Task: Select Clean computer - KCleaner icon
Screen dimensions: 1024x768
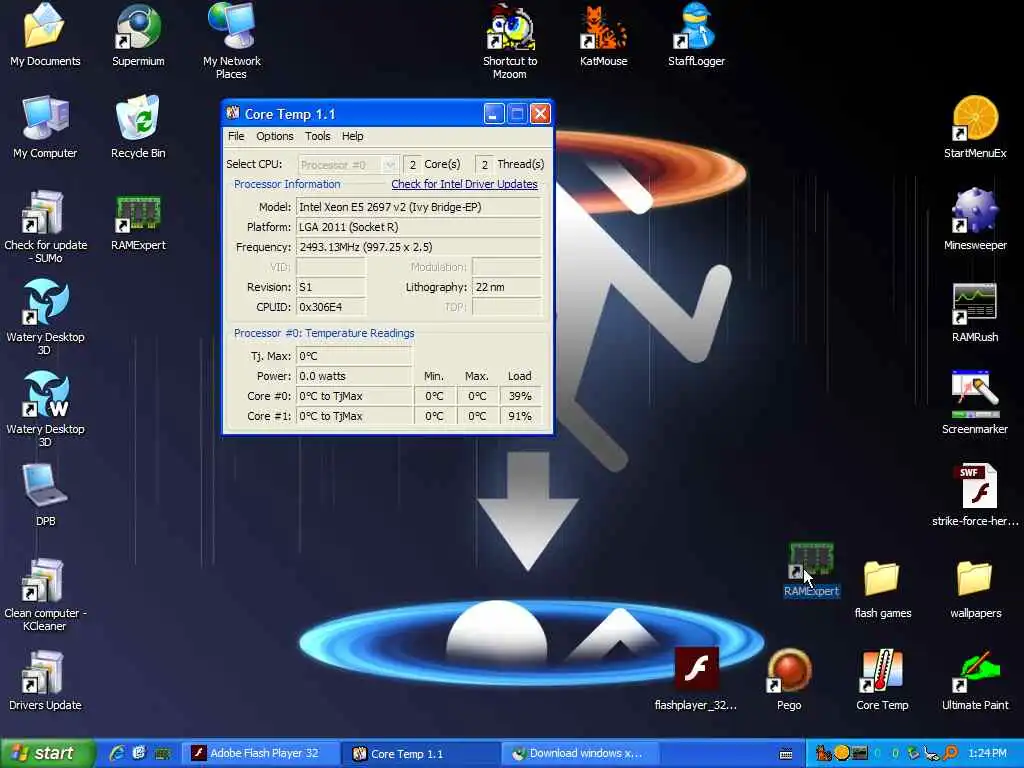Action: point(45,594)
